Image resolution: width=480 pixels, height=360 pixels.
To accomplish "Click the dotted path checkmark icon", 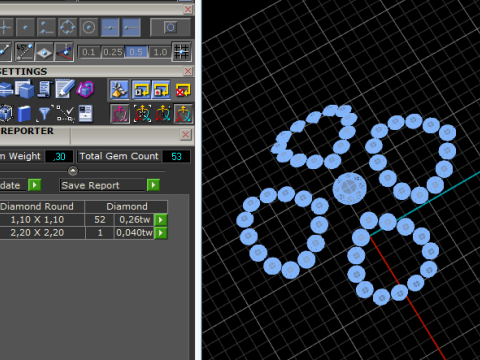I will point(65,114).
